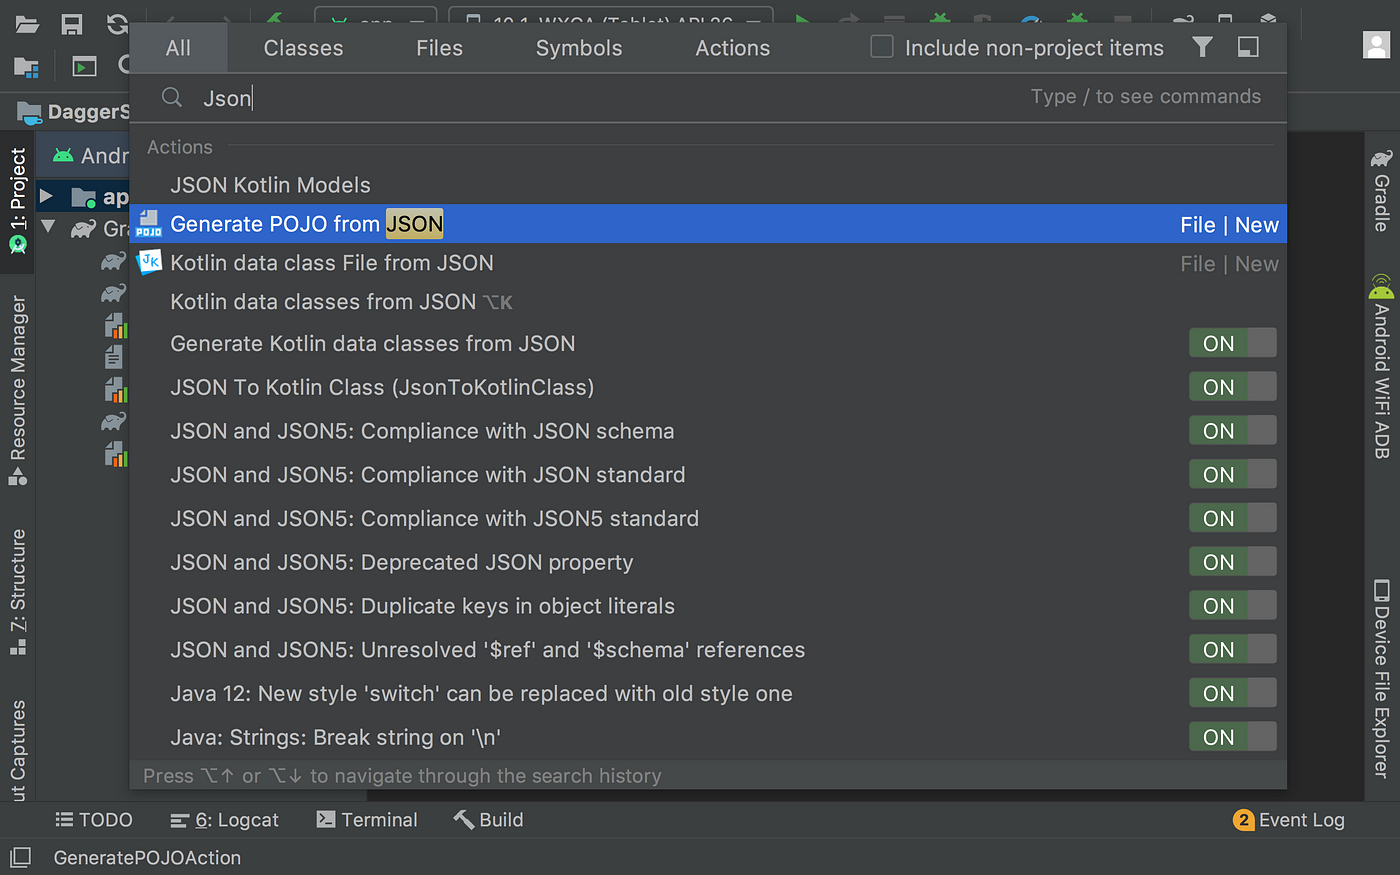Toggle JSON To Kotlin Class switch
The height and width of the screenshot is (875, 1400).
1232,387
